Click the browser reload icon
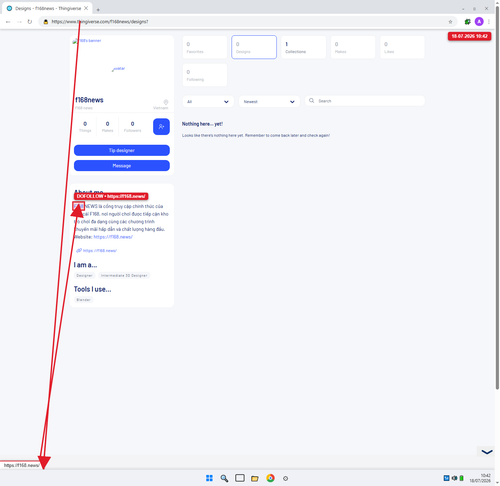The width and height of the screenshot is (500, 486). [30, 22]
